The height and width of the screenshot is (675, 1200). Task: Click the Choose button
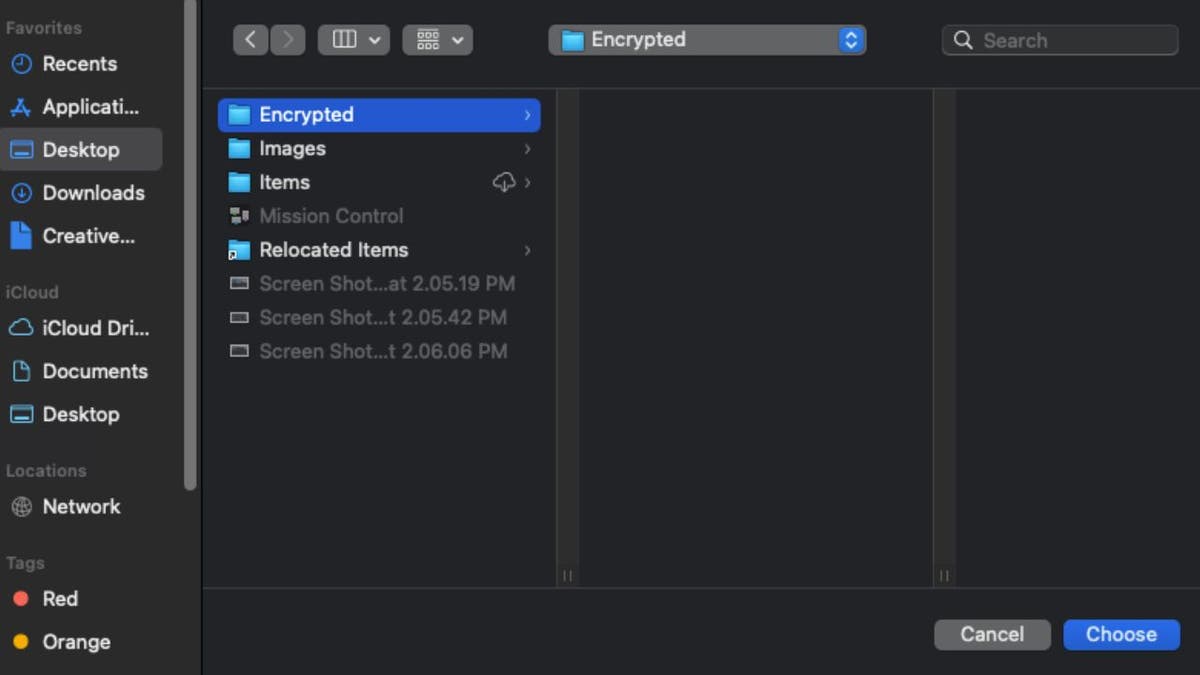1121,634
